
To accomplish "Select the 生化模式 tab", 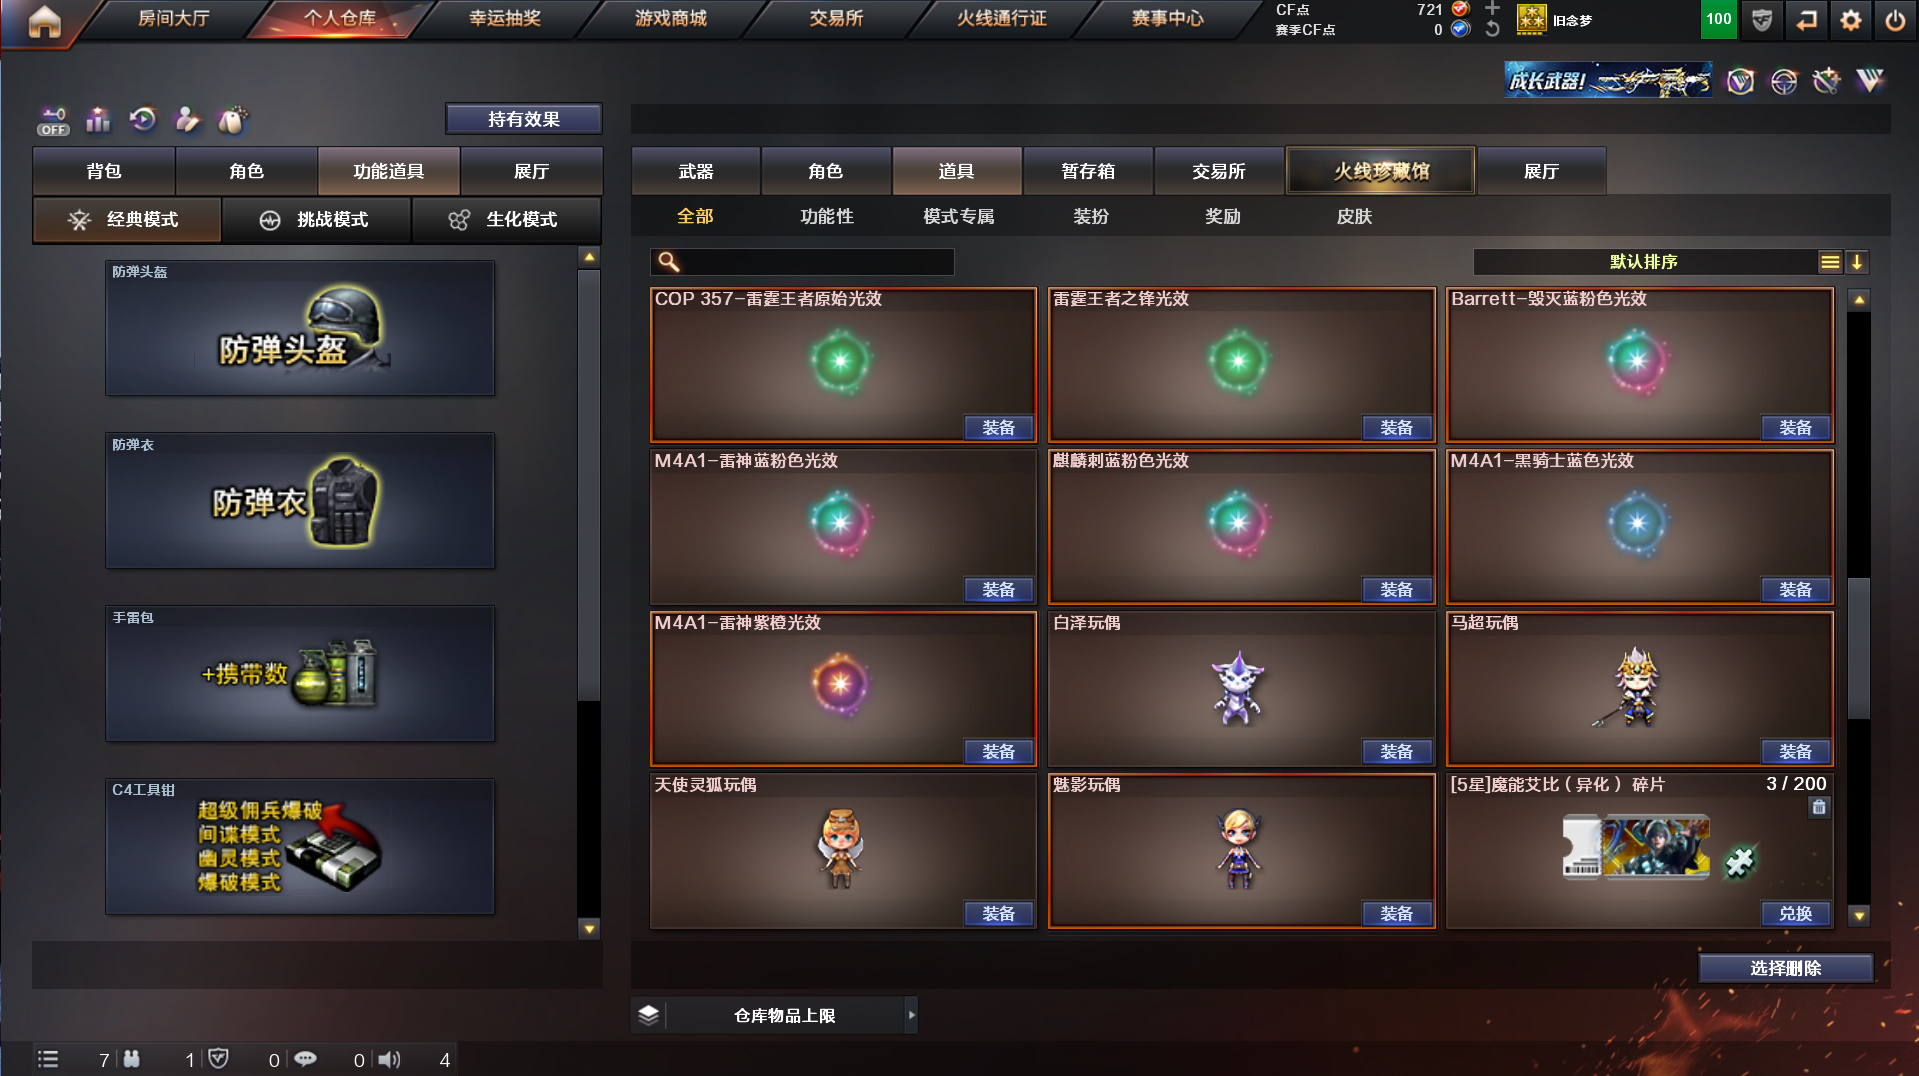I will [x=507, y=220].
